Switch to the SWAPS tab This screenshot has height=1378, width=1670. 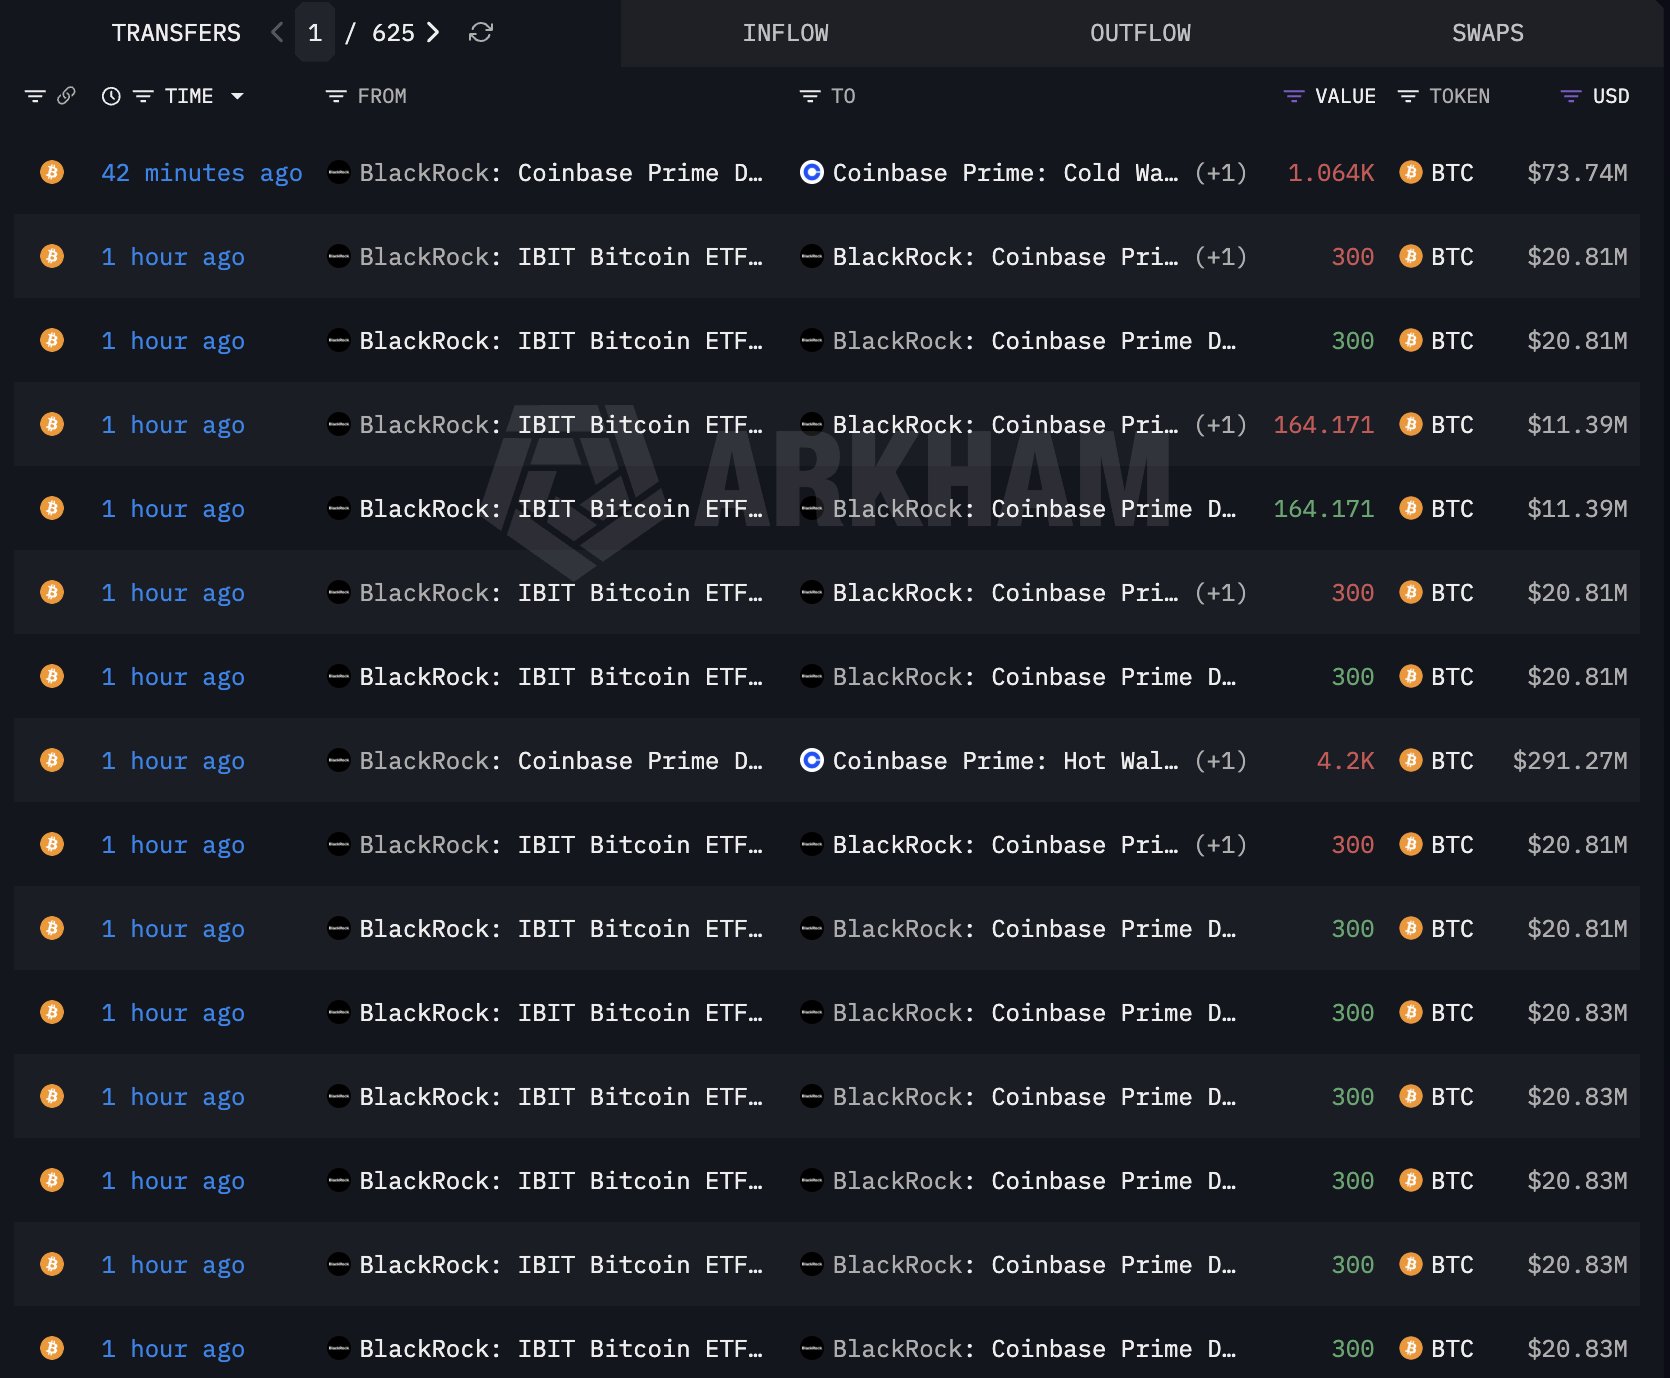coord(1487,33)
